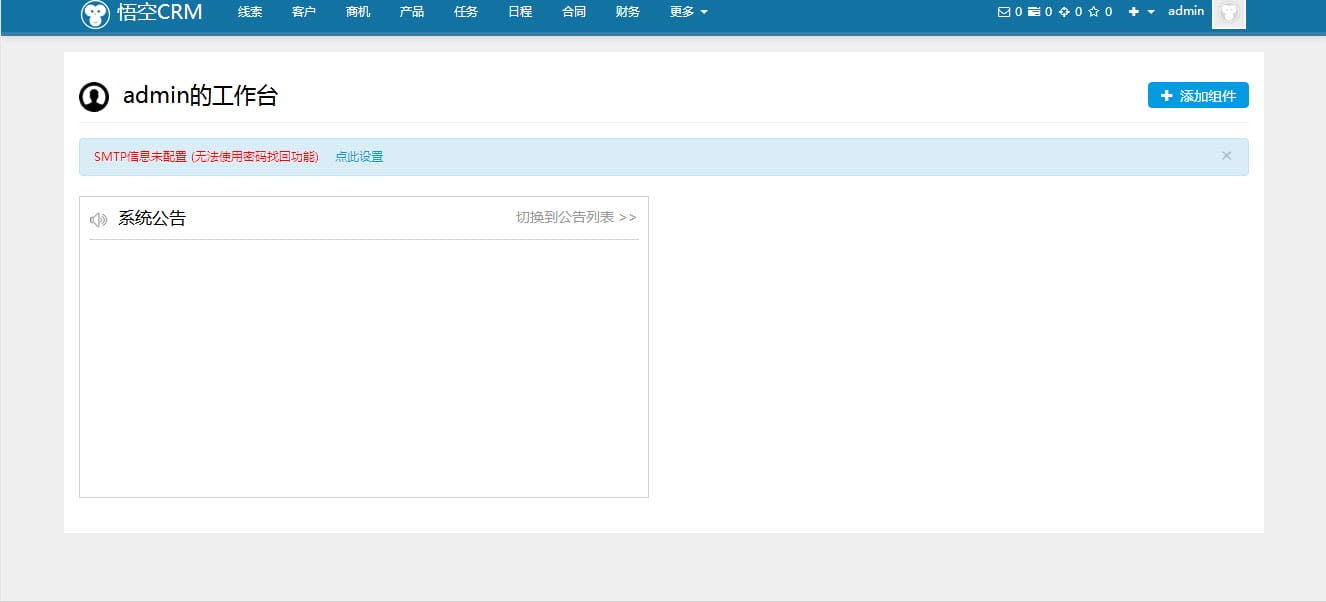This screenshot has width=1326, height=602.
Task: Open SMTP settings via 点此设置 link
Action: point(359,156)
